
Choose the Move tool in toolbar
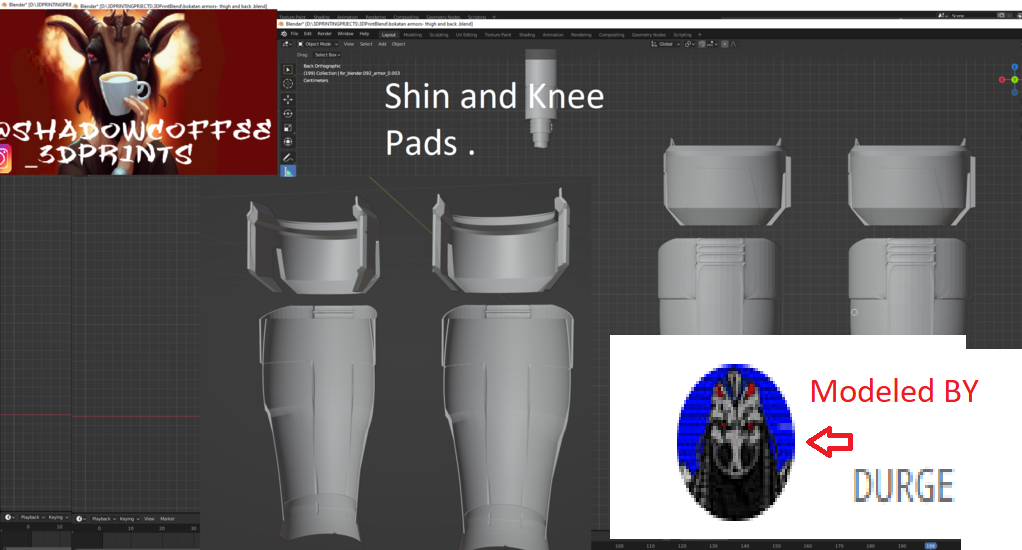(x=288, y=100)
